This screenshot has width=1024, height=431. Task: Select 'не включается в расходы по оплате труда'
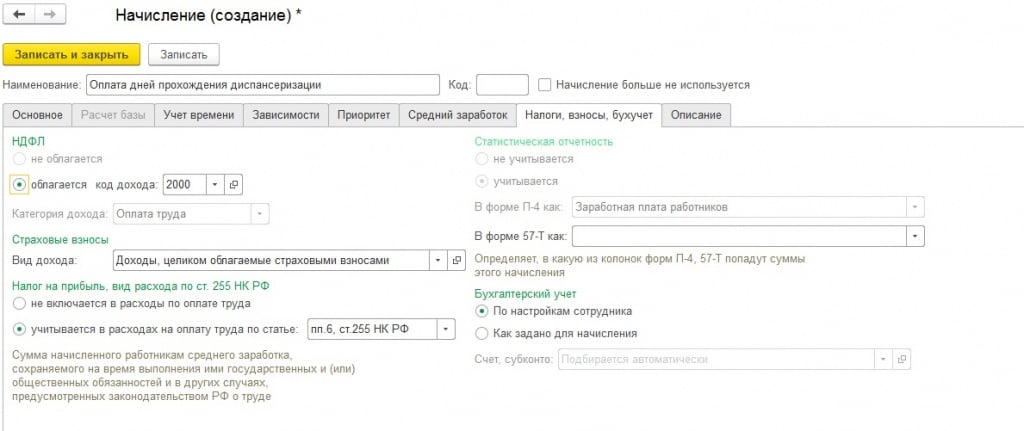[19, 303]
